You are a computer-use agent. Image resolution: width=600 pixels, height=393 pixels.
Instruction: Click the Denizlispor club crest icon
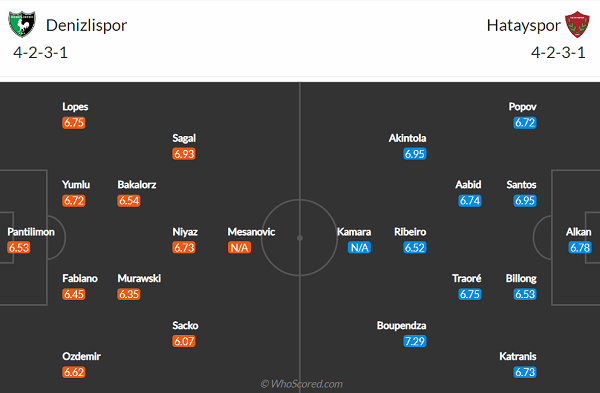(22, 24)
